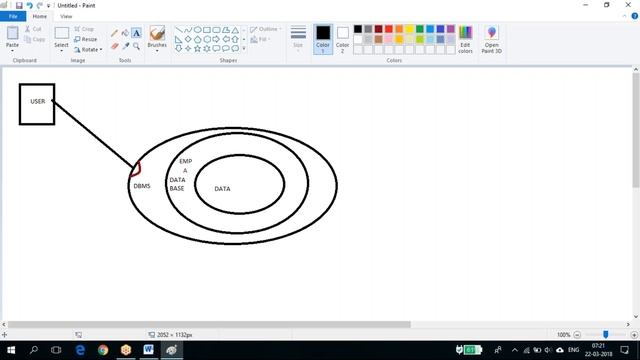This screenshot has height=360, width=640.
Task: Click the horizontal scrollbar thumb
Action: pyautogui.click(x=209, y=324)
